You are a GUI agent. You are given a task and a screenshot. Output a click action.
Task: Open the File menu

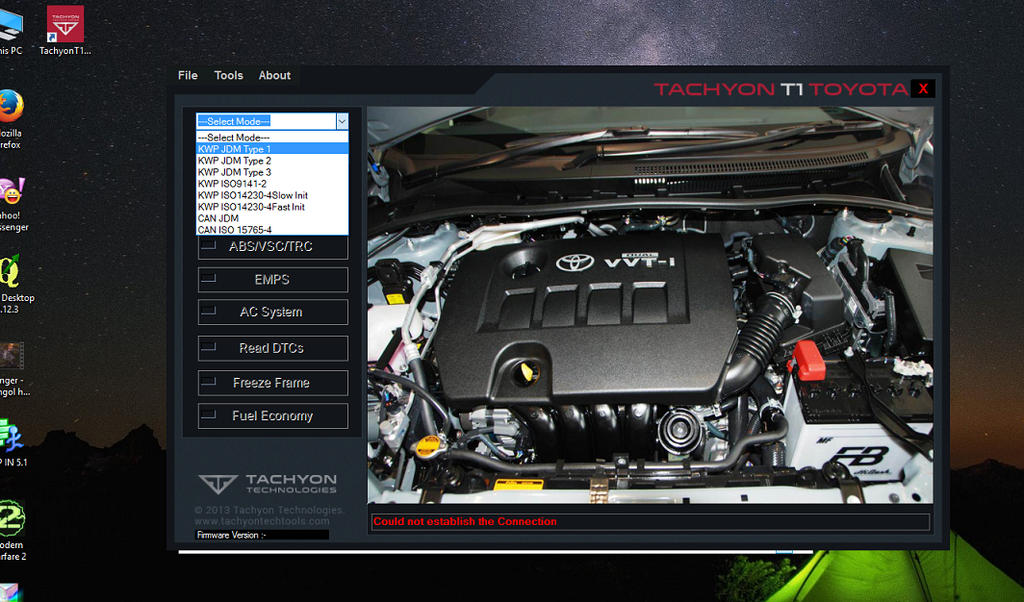[x=188, y=76]
